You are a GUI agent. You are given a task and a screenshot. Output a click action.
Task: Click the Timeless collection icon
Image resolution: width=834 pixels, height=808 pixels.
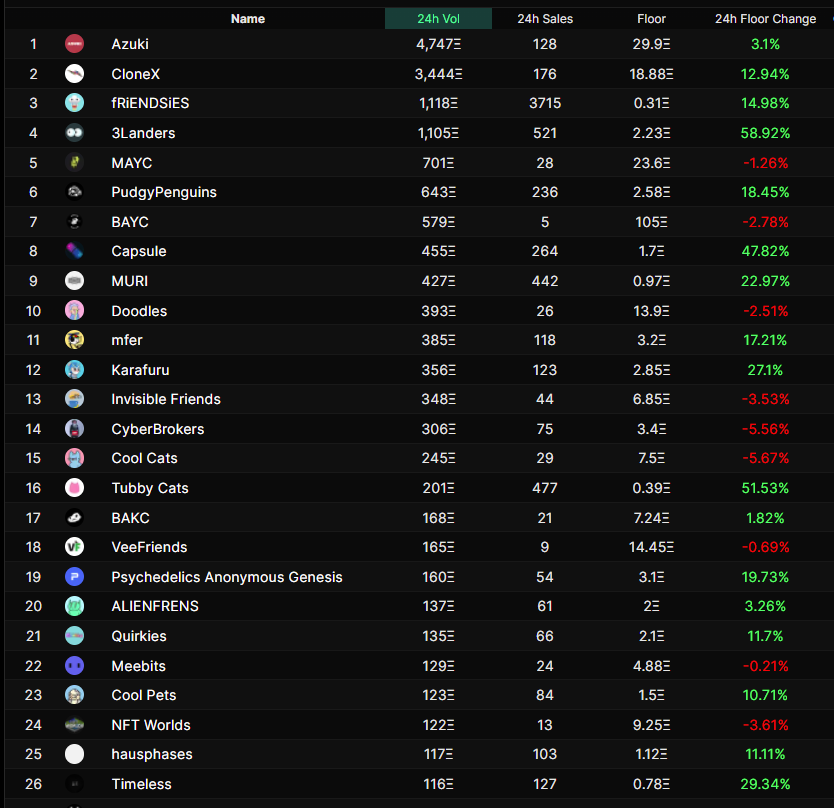point(74,783)
